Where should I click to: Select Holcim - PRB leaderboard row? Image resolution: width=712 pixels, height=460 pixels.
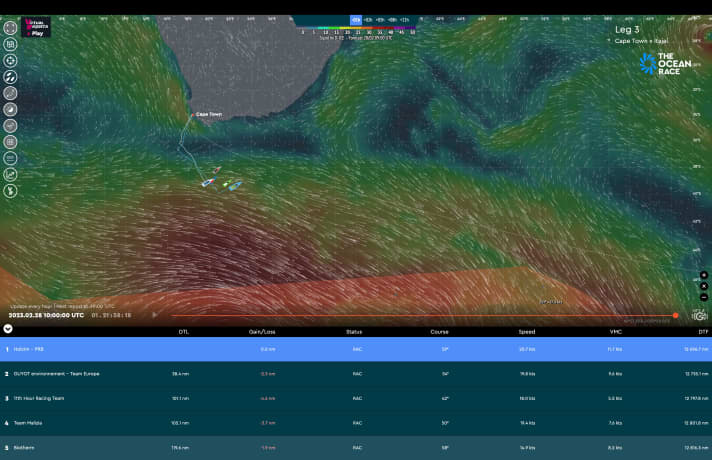356,349
